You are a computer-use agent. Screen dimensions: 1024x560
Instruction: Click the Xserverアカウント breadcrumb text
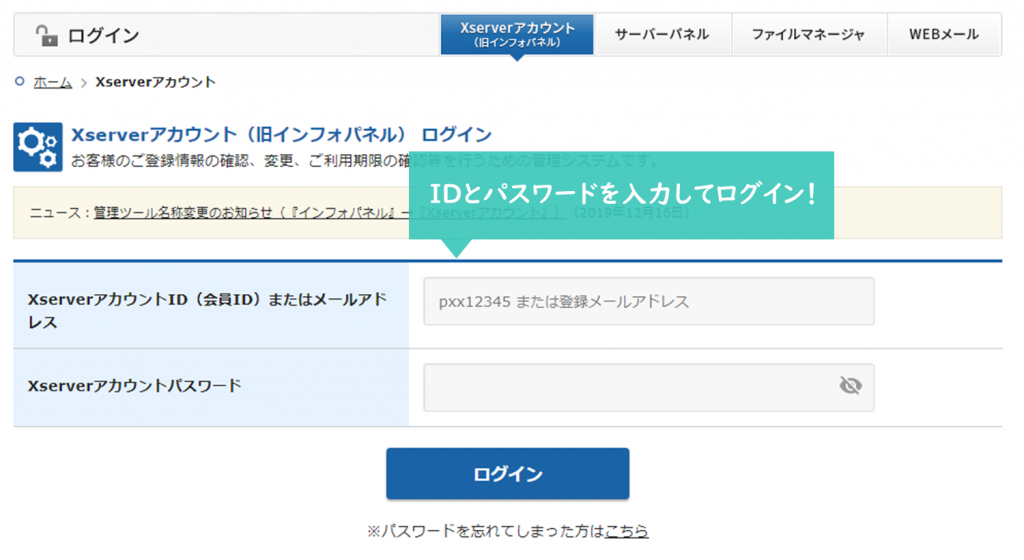(x=155, y=82)
